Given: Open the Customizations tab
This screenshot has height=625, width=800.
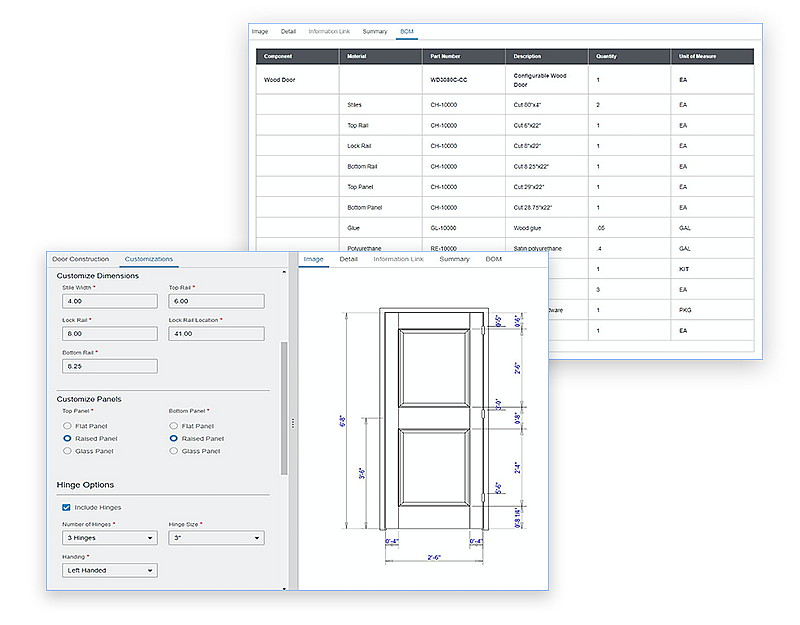Looking at the screenshot, I should coord(148,258).
